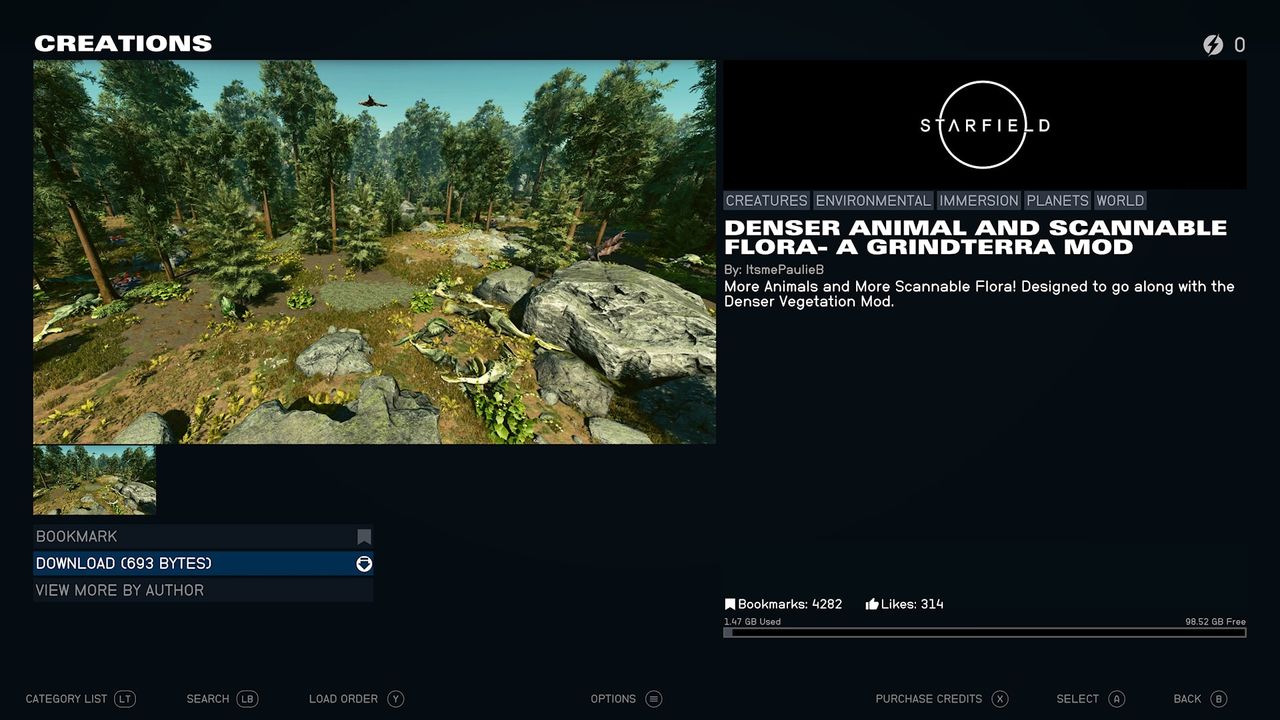Click the Likes: 314 count
The width and height of the screenshot is (1280, 720).
pos(912,604)
